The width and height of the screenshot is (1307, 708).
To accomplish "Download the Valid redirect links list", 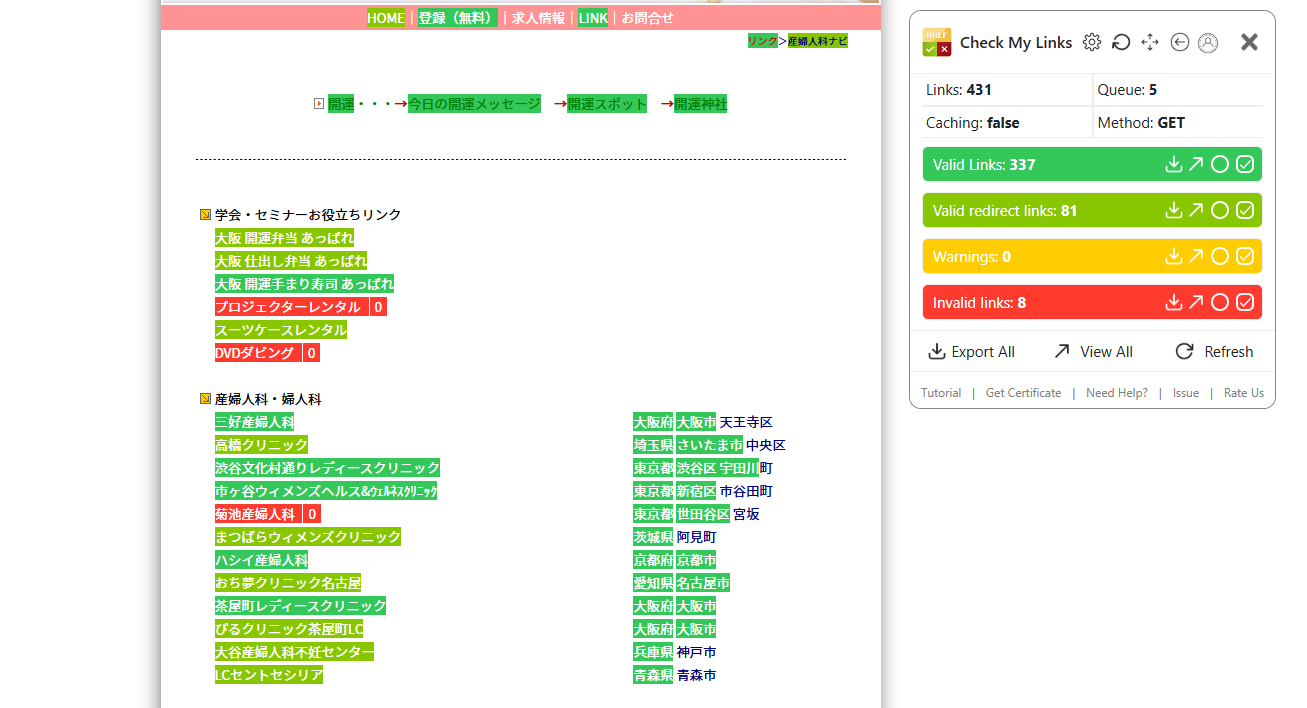I will point(1173,211).
